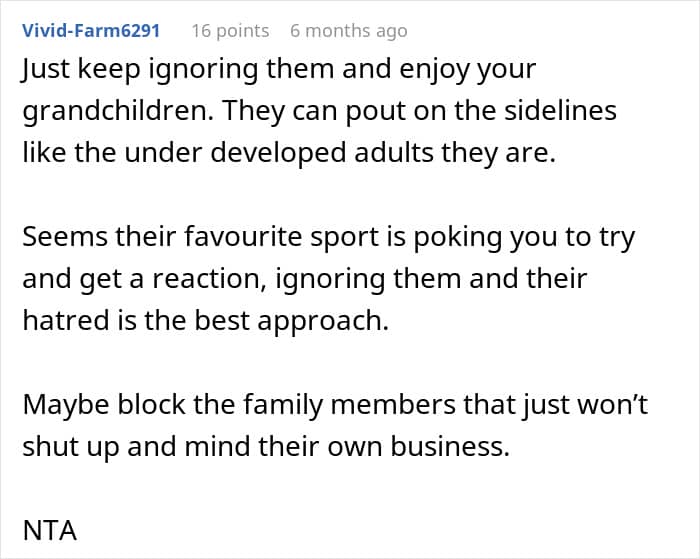
Task: Click the NTA verdict text
Action: click(49, 530)
